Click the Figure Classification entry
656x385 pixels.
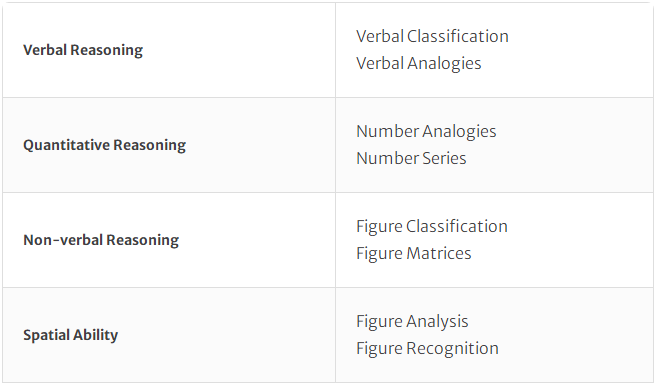(432, 227)
